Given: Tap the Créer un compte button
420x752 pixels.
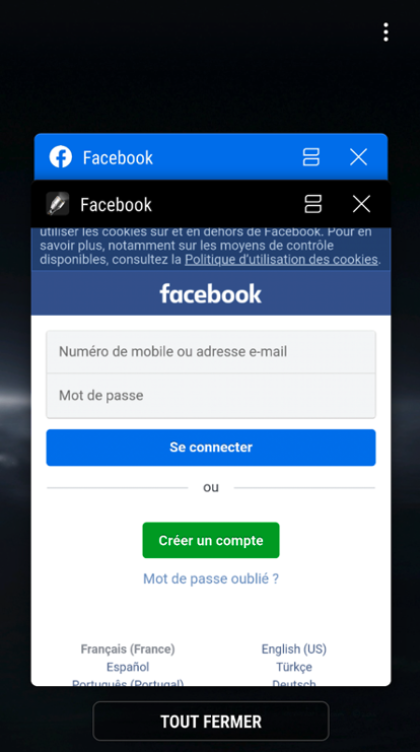Looking at the screenshot, I should point(211,540).
